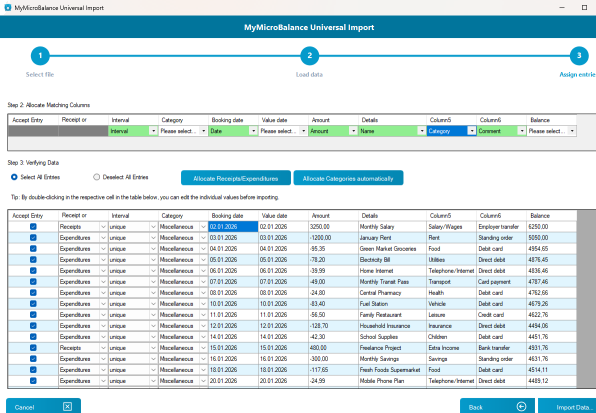Image resolution: width=596 pixels, height=413 pixels.
Task: Select the Monthly Transit Pass cell
Action: pos(393,282)
